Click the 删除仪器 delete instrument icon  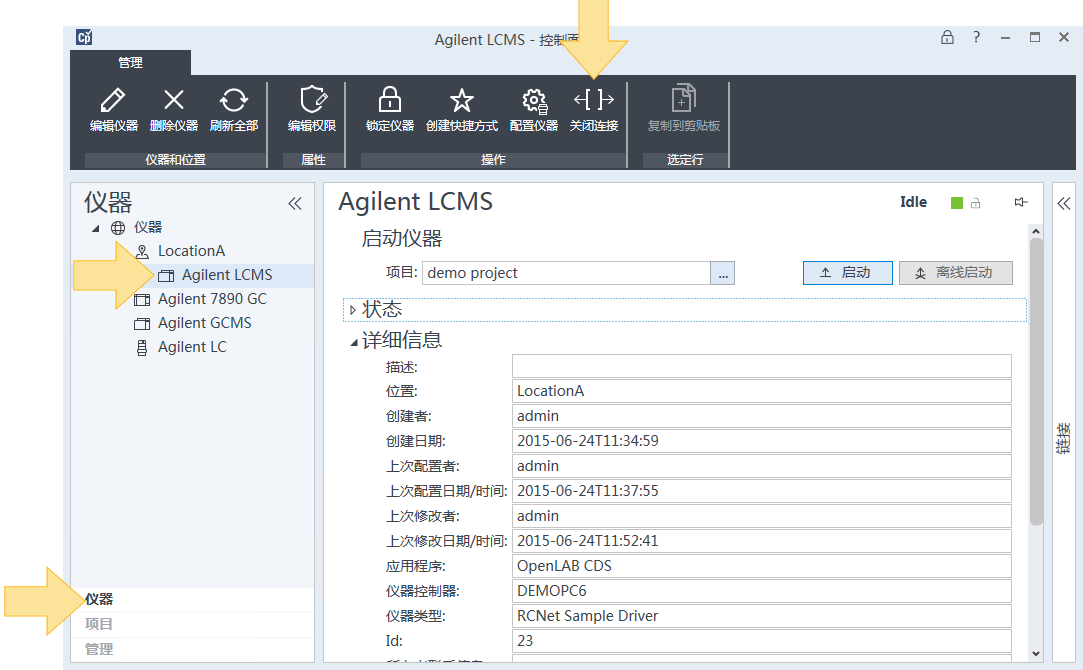tap(174, 100)
